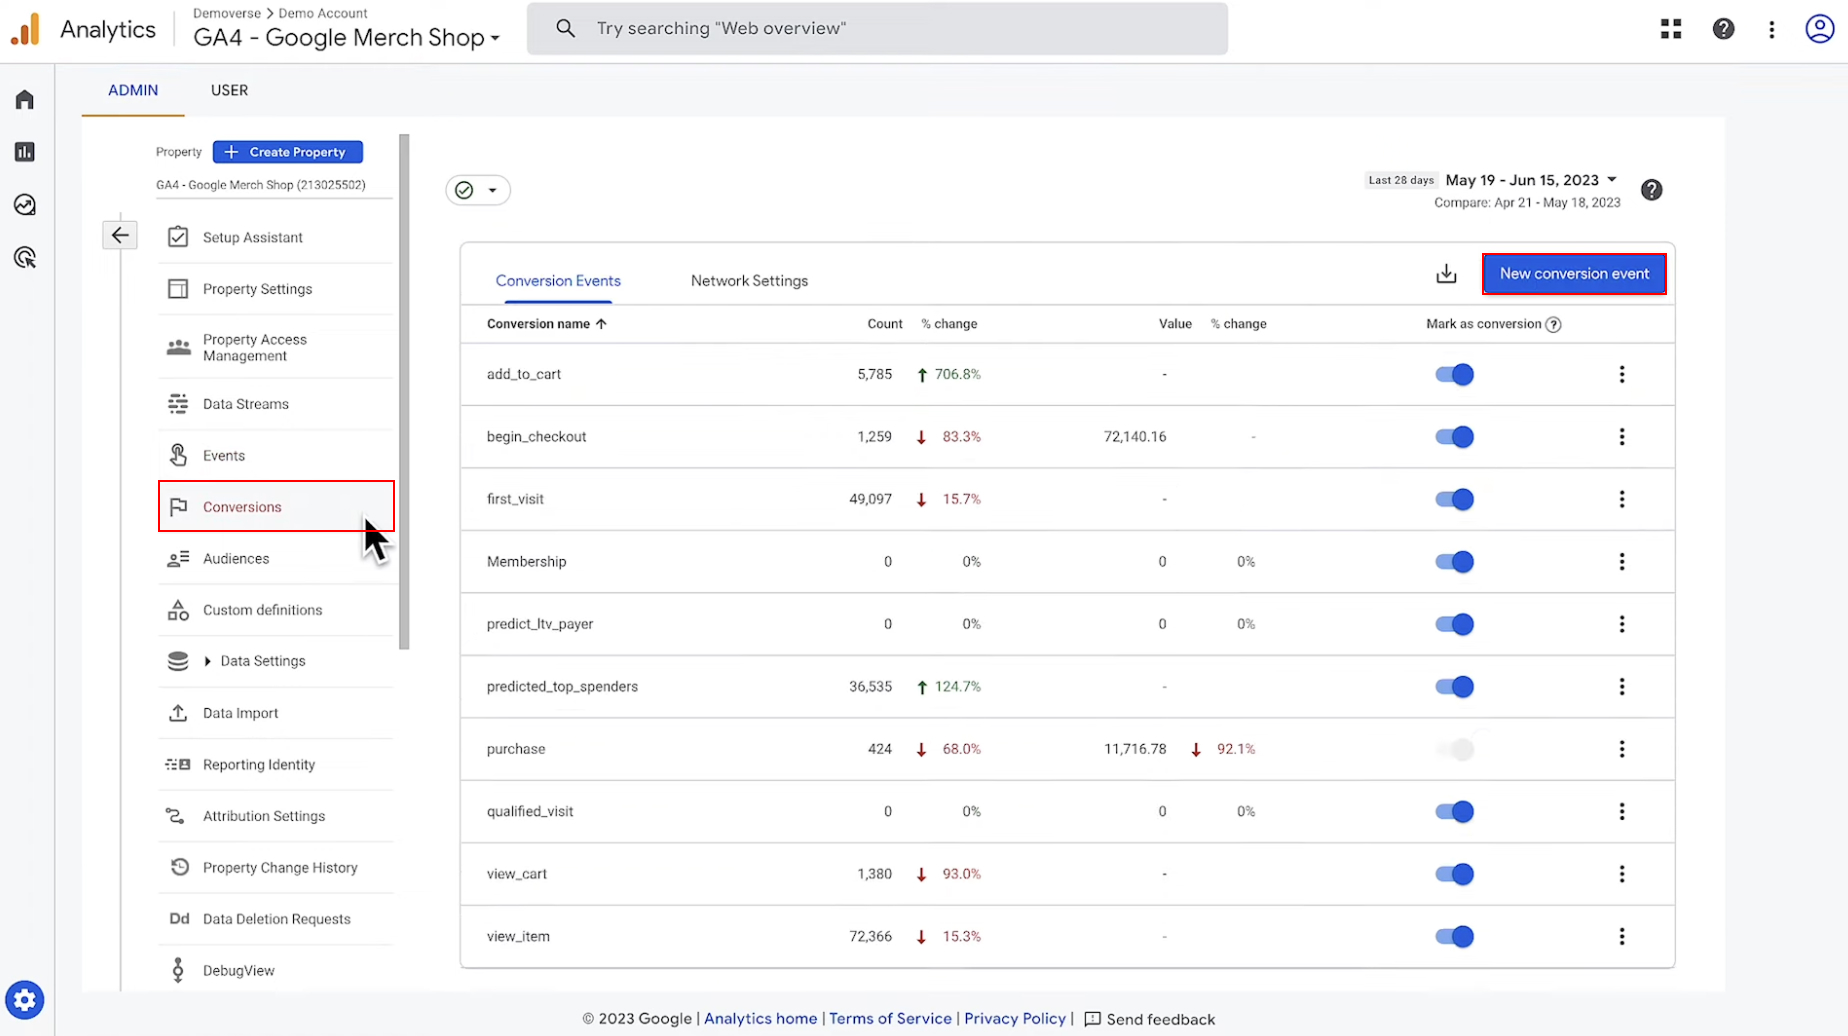Screen dimensions: 1848x1036
Task: Switch to the USER tab
Action: click(229, 90)
